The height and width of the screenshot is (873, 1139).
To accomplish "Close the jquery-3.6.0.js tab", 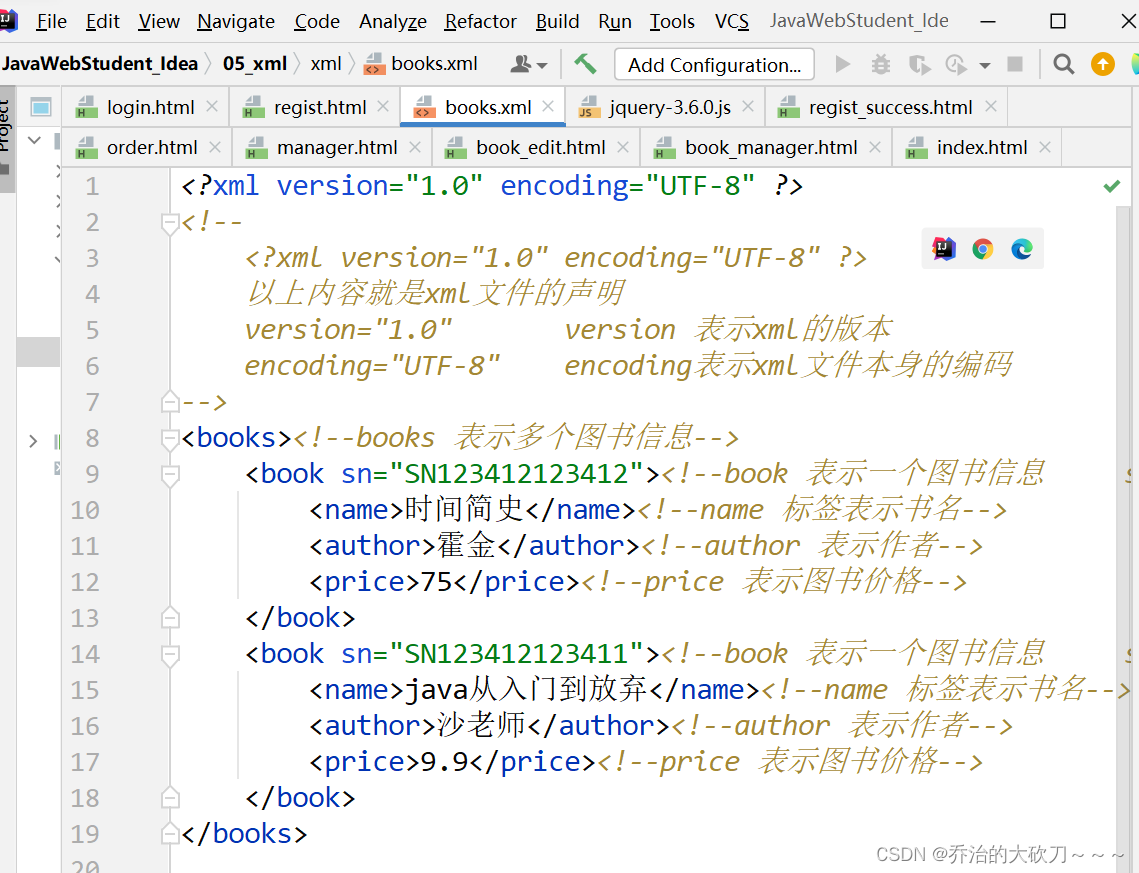I will 748,107.
